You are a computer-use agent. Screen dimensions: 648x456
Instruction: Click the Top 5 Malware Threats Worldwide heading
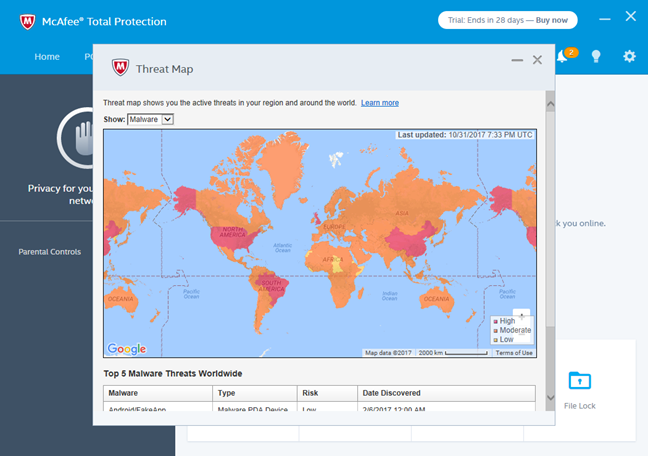[x=173, y=374]
